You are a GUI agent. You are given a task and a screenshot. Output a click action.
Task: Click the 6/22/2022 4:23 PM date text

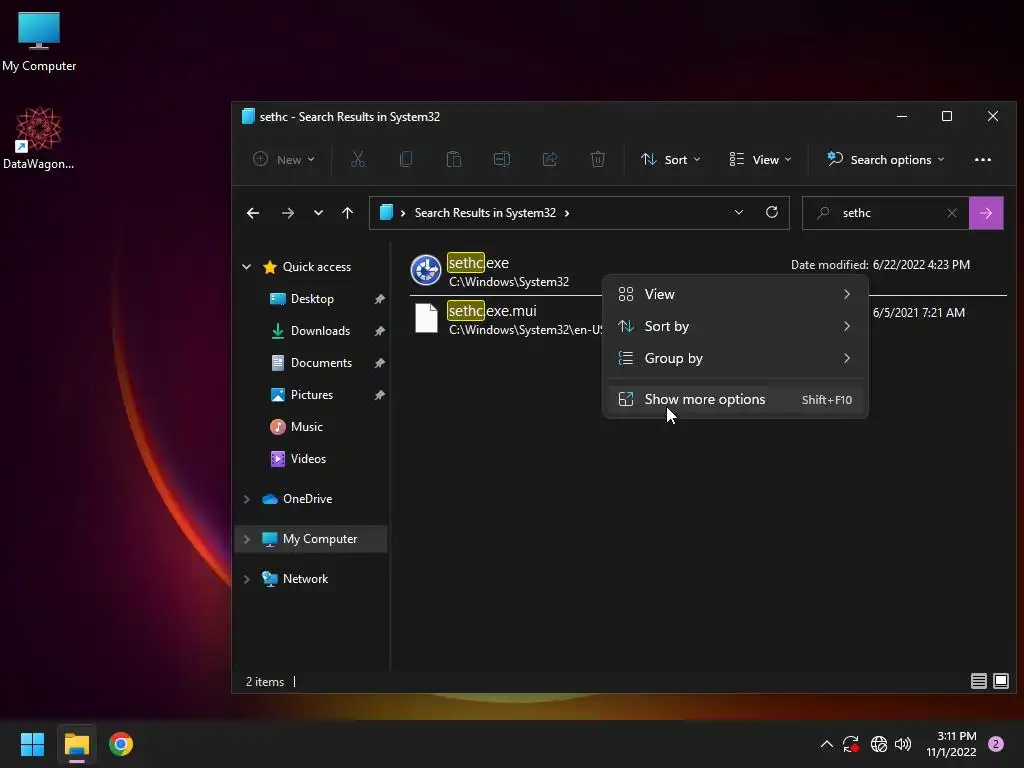921,264
